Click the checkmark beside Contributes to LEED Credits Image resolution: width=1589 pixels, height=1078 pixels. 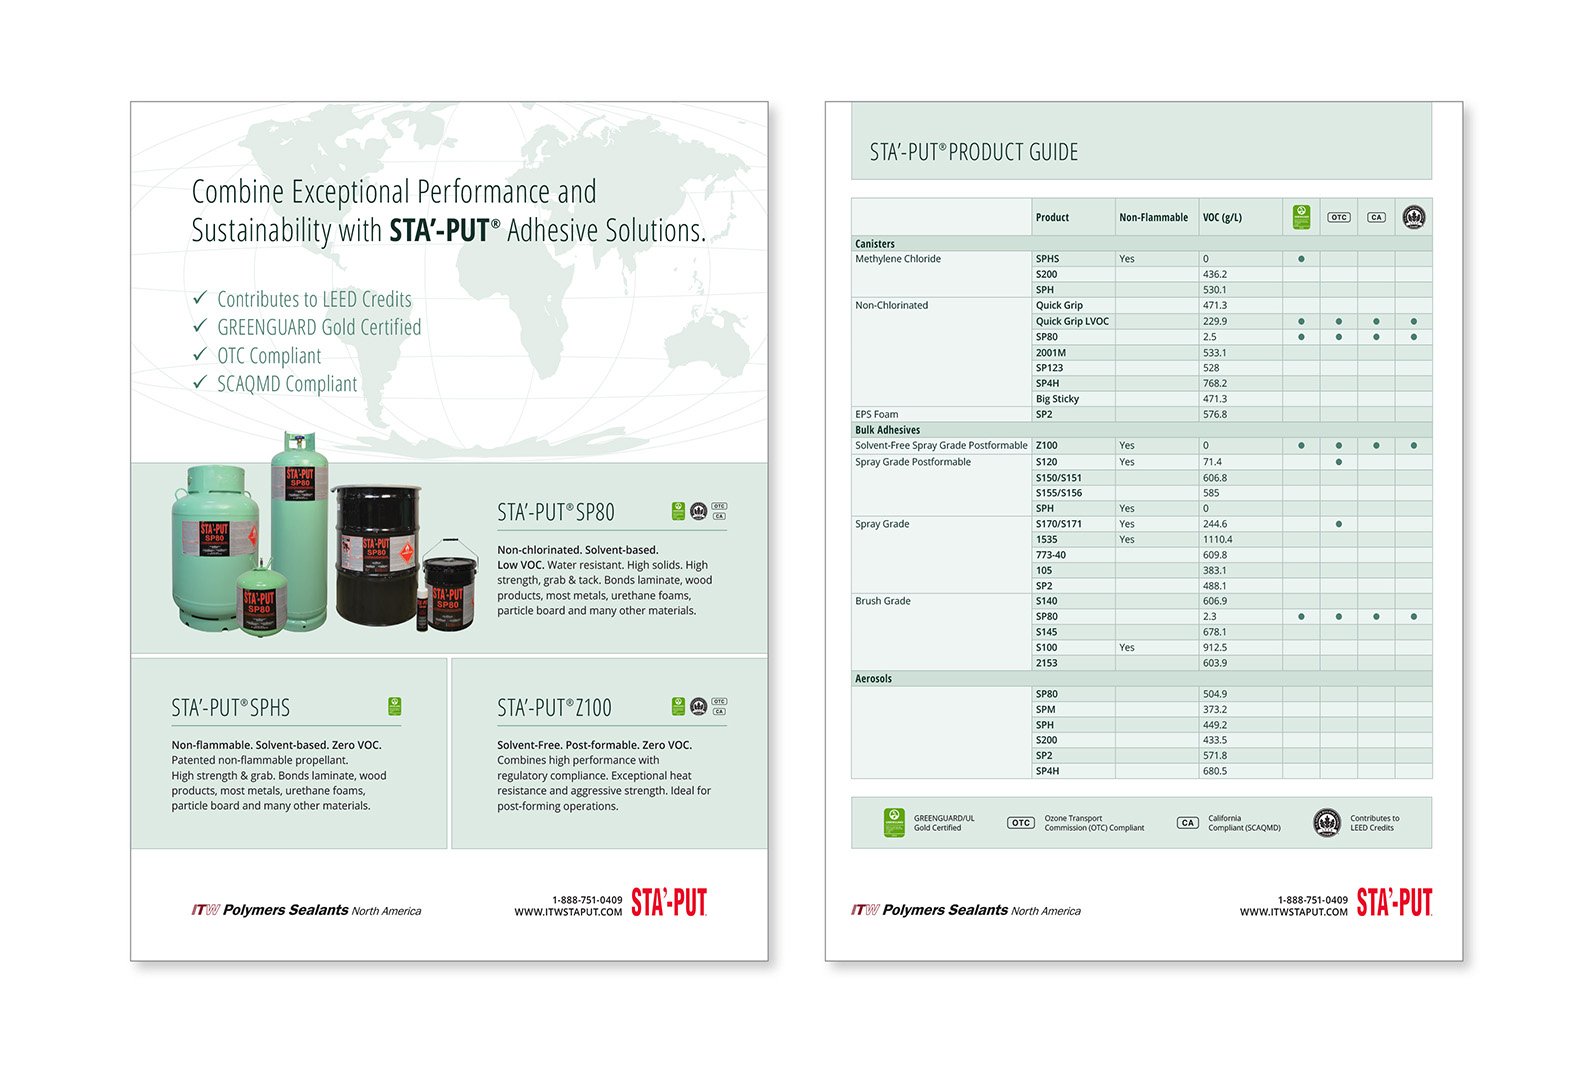[x=200, y=298]
